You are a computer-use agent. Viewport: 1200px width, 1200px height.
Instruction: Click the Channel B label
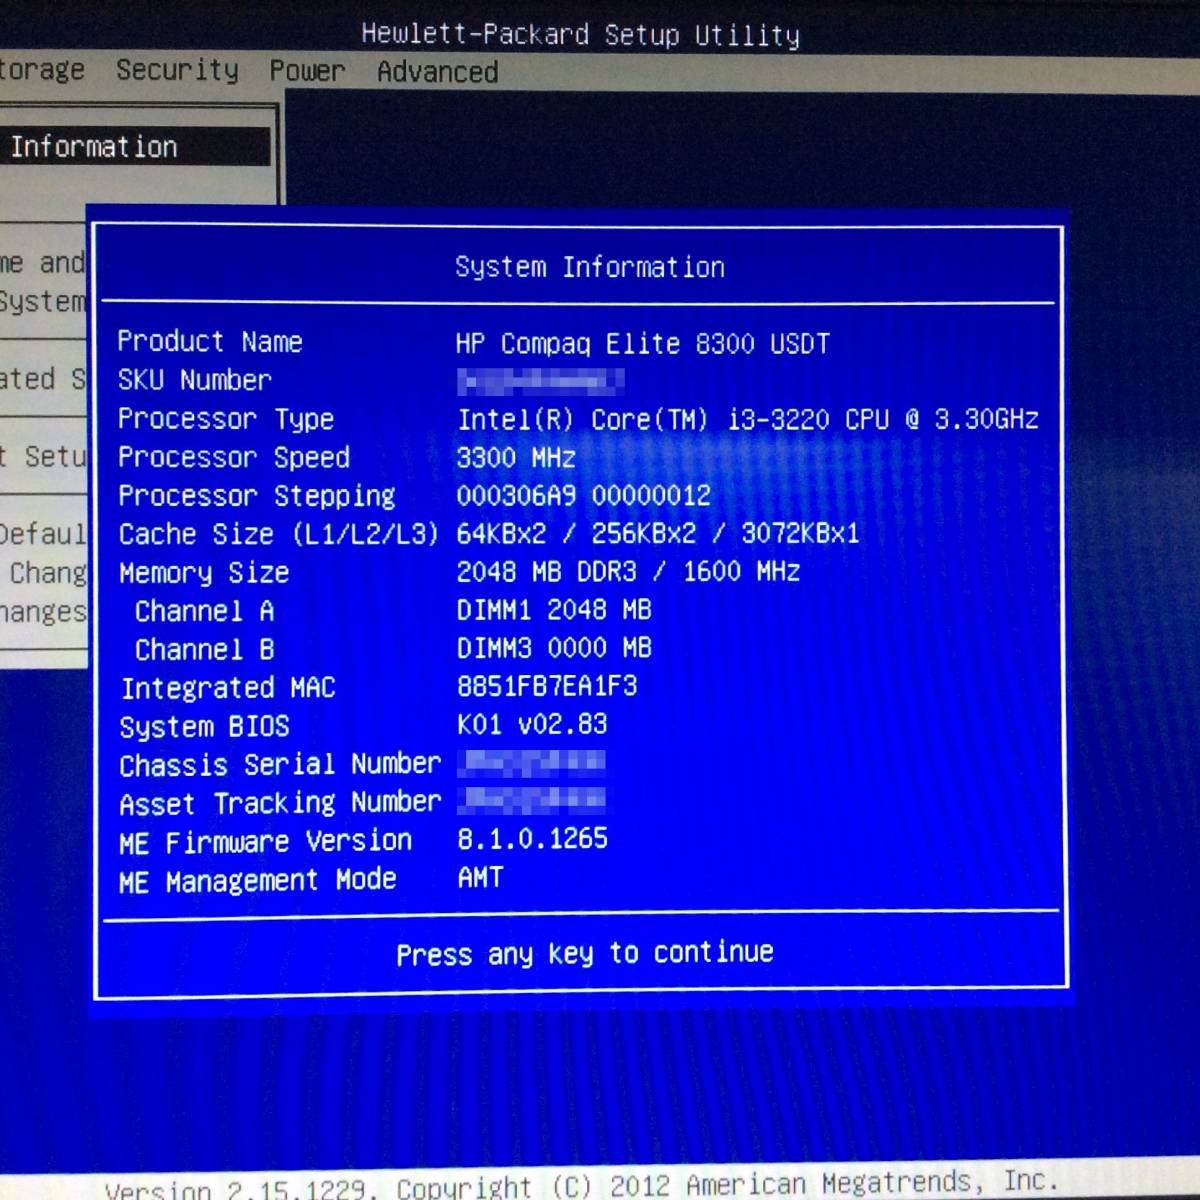(204, 650)
